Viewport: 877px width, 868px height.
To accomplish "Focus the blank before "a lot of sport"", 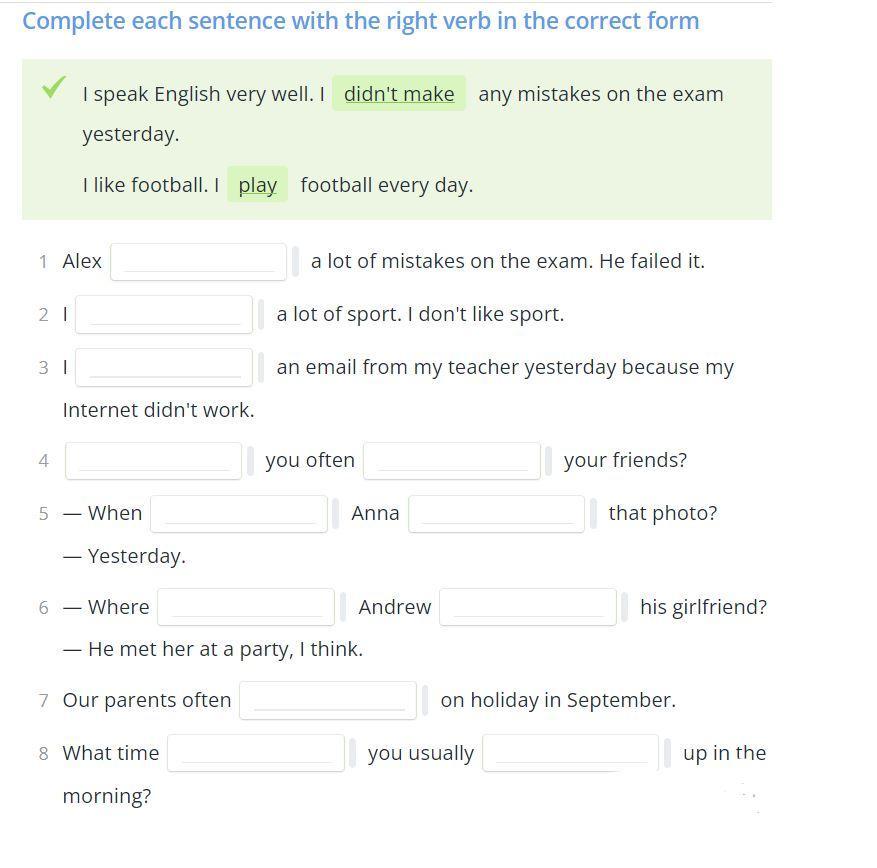I will pyautogui.click(x=164, y=315).
